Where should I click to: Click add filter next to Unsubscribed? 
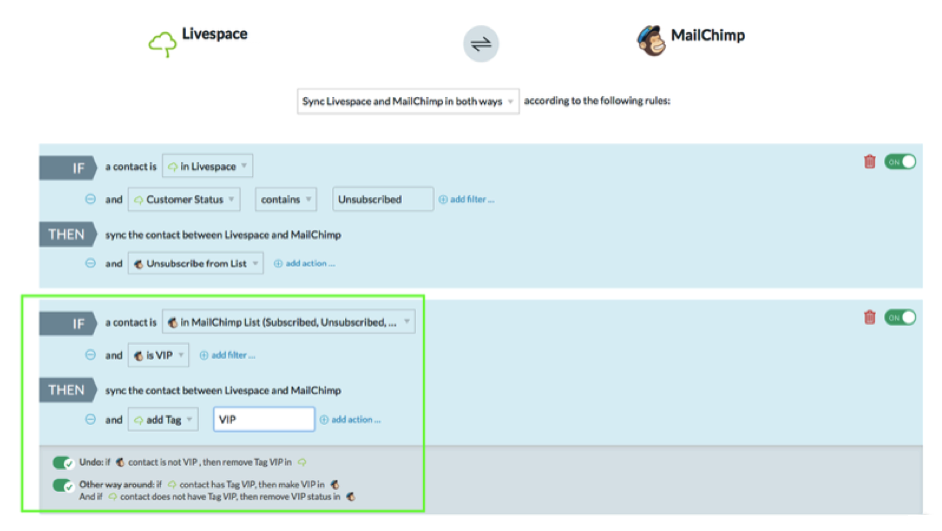pos(467,199)
